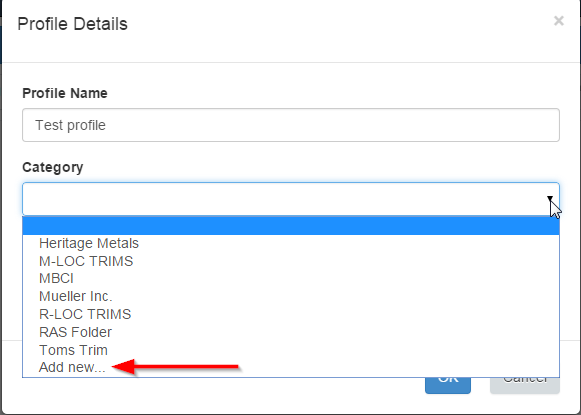This screenshot has height=415, width=581.
Task: Click the Category label text
Action: click(x=53, y=167)
